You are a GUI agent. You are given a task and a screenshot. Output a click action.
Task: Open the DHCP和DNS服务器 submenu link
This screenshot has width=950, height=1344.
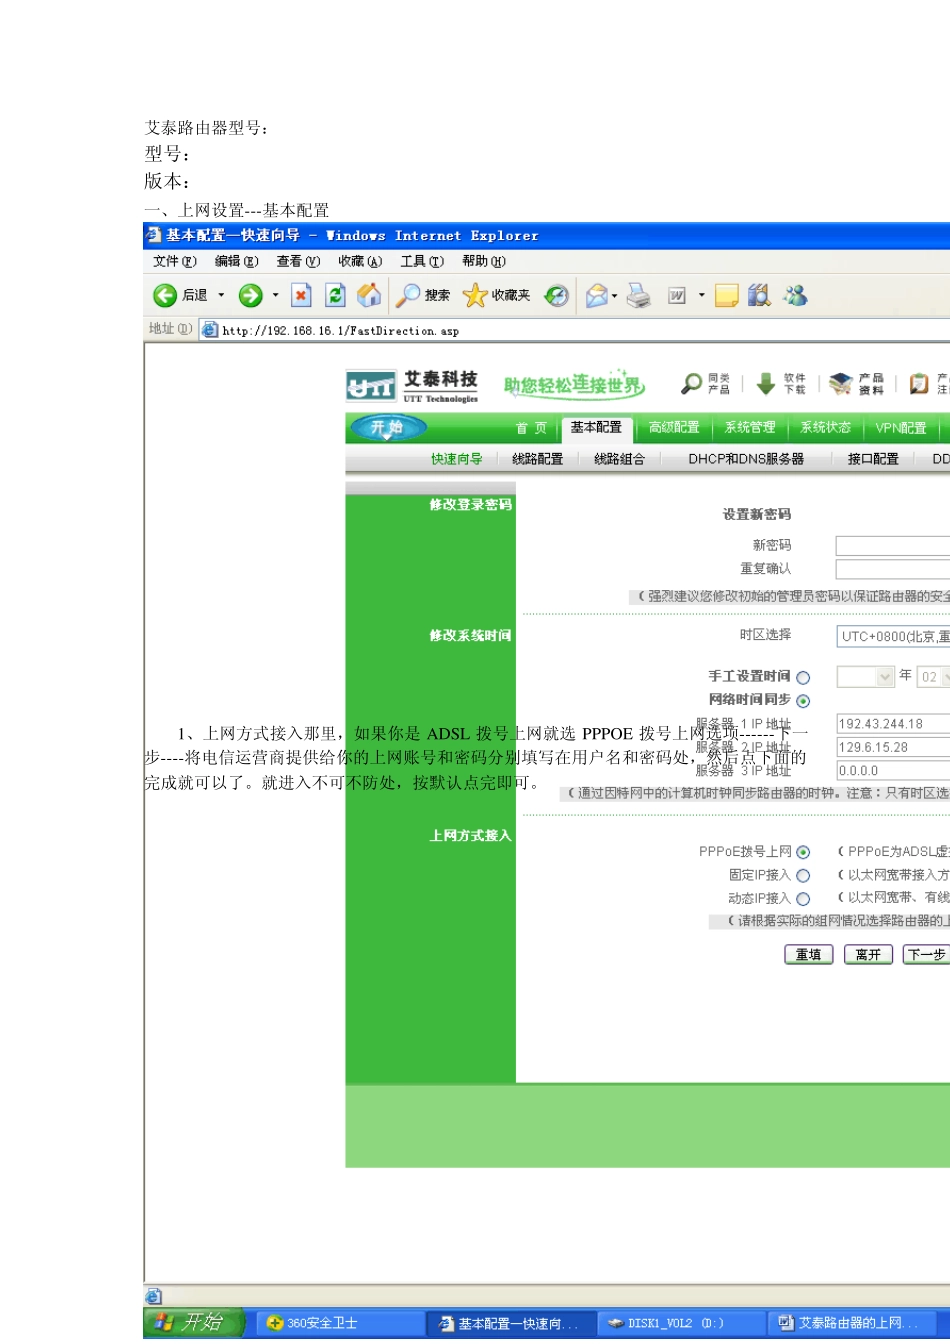pos(746,459)
